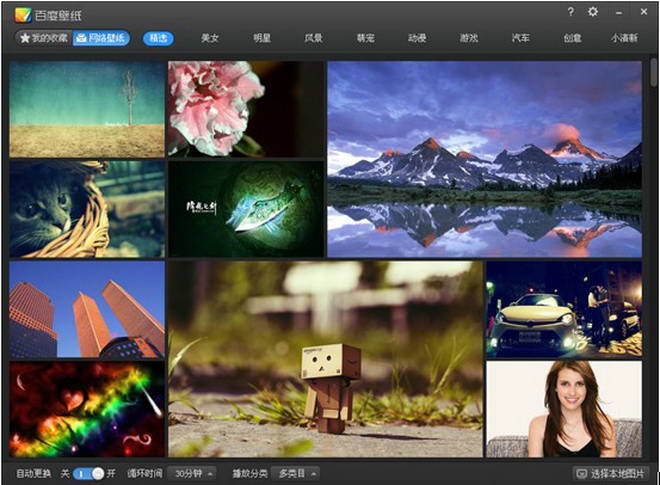
Task: Select the 美女 category
Action: 210,38
